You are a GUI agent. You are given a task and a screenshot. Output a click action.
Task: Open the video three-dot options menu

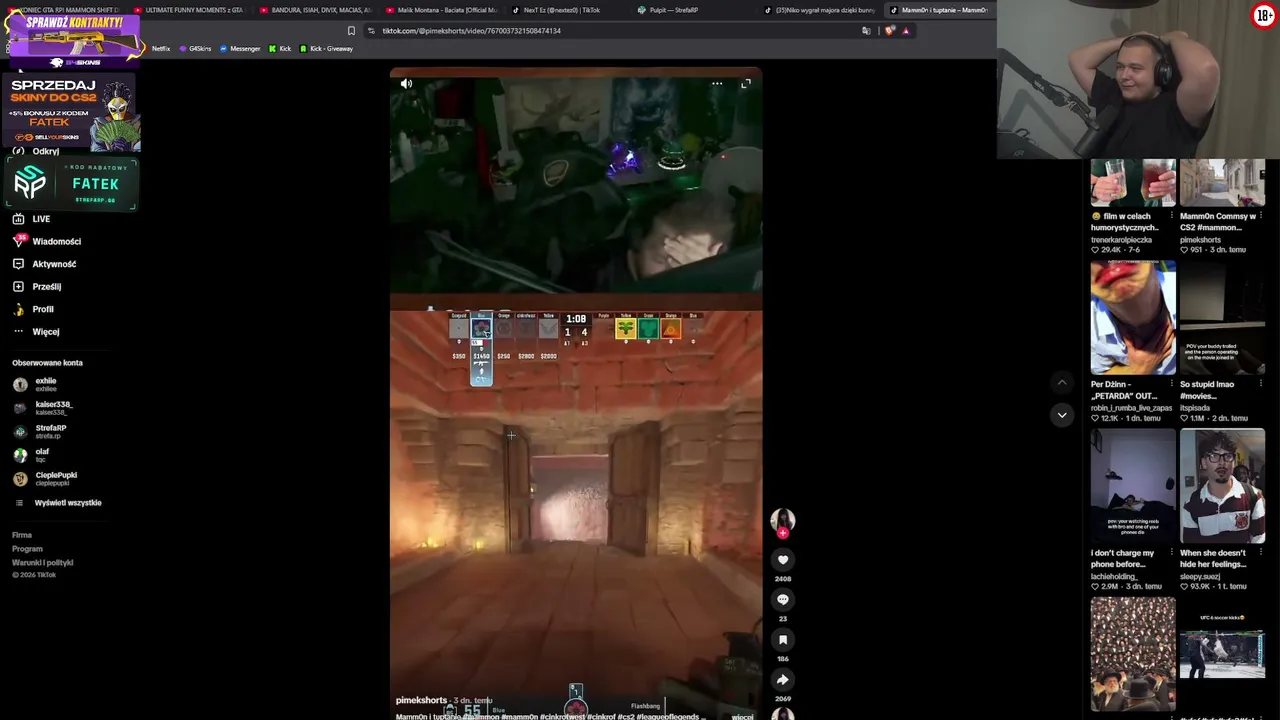click(717, 84)
